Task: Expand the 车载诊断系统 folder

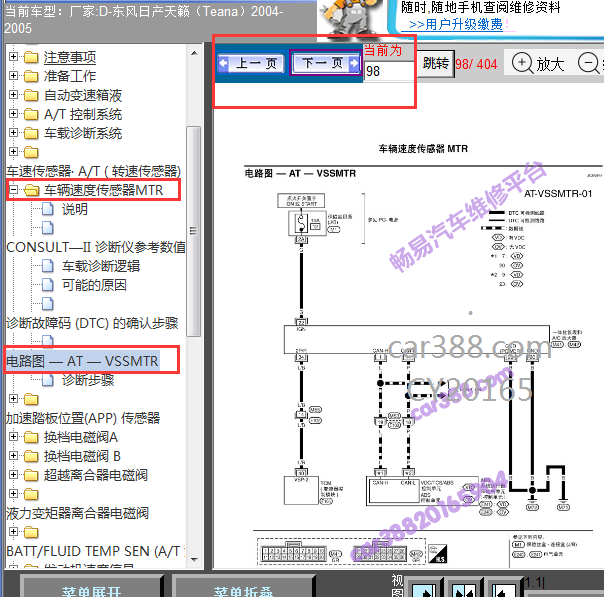Action: pyautogui.click(x=13, y=132)
